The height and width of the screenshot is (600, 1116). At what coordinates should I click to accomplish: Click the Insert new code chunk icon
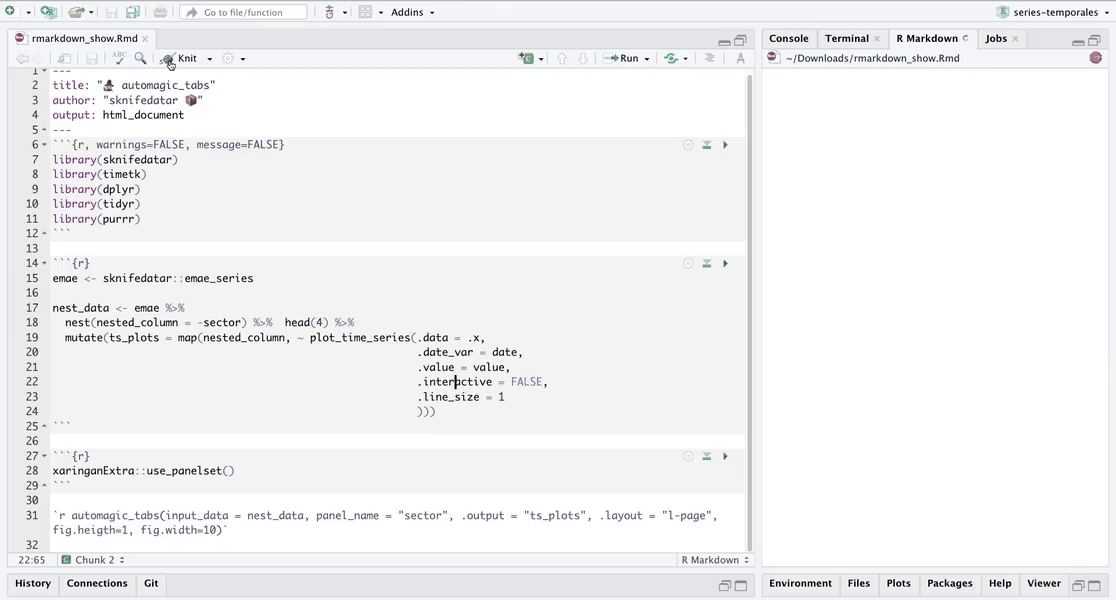click(x=526, y=59)
